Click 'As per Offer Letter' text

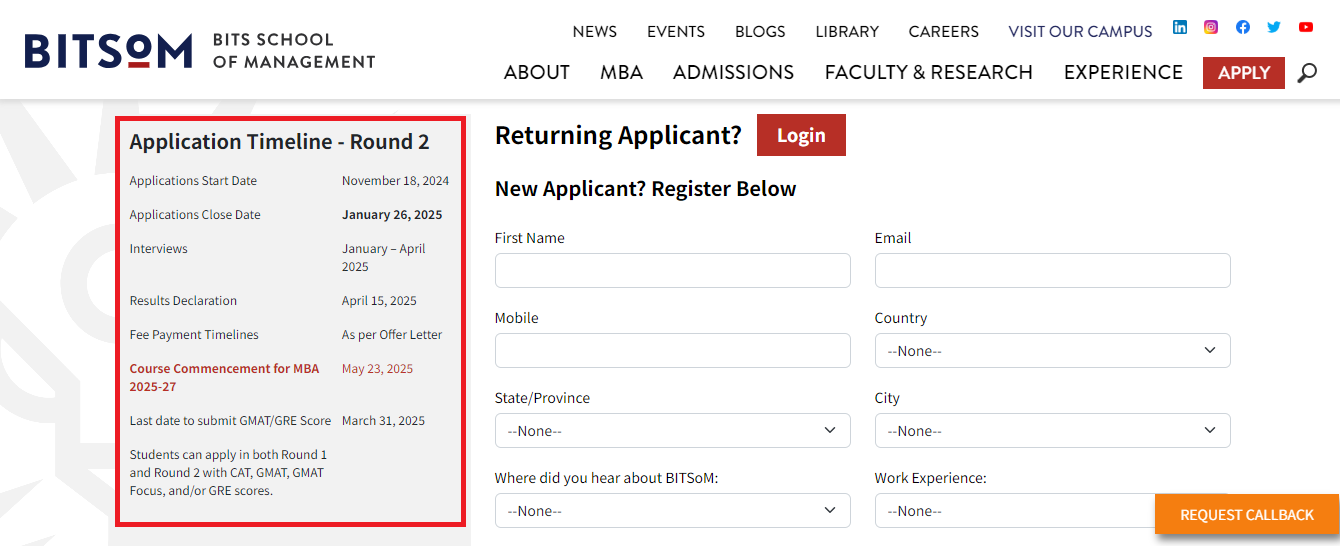(392, 335)
